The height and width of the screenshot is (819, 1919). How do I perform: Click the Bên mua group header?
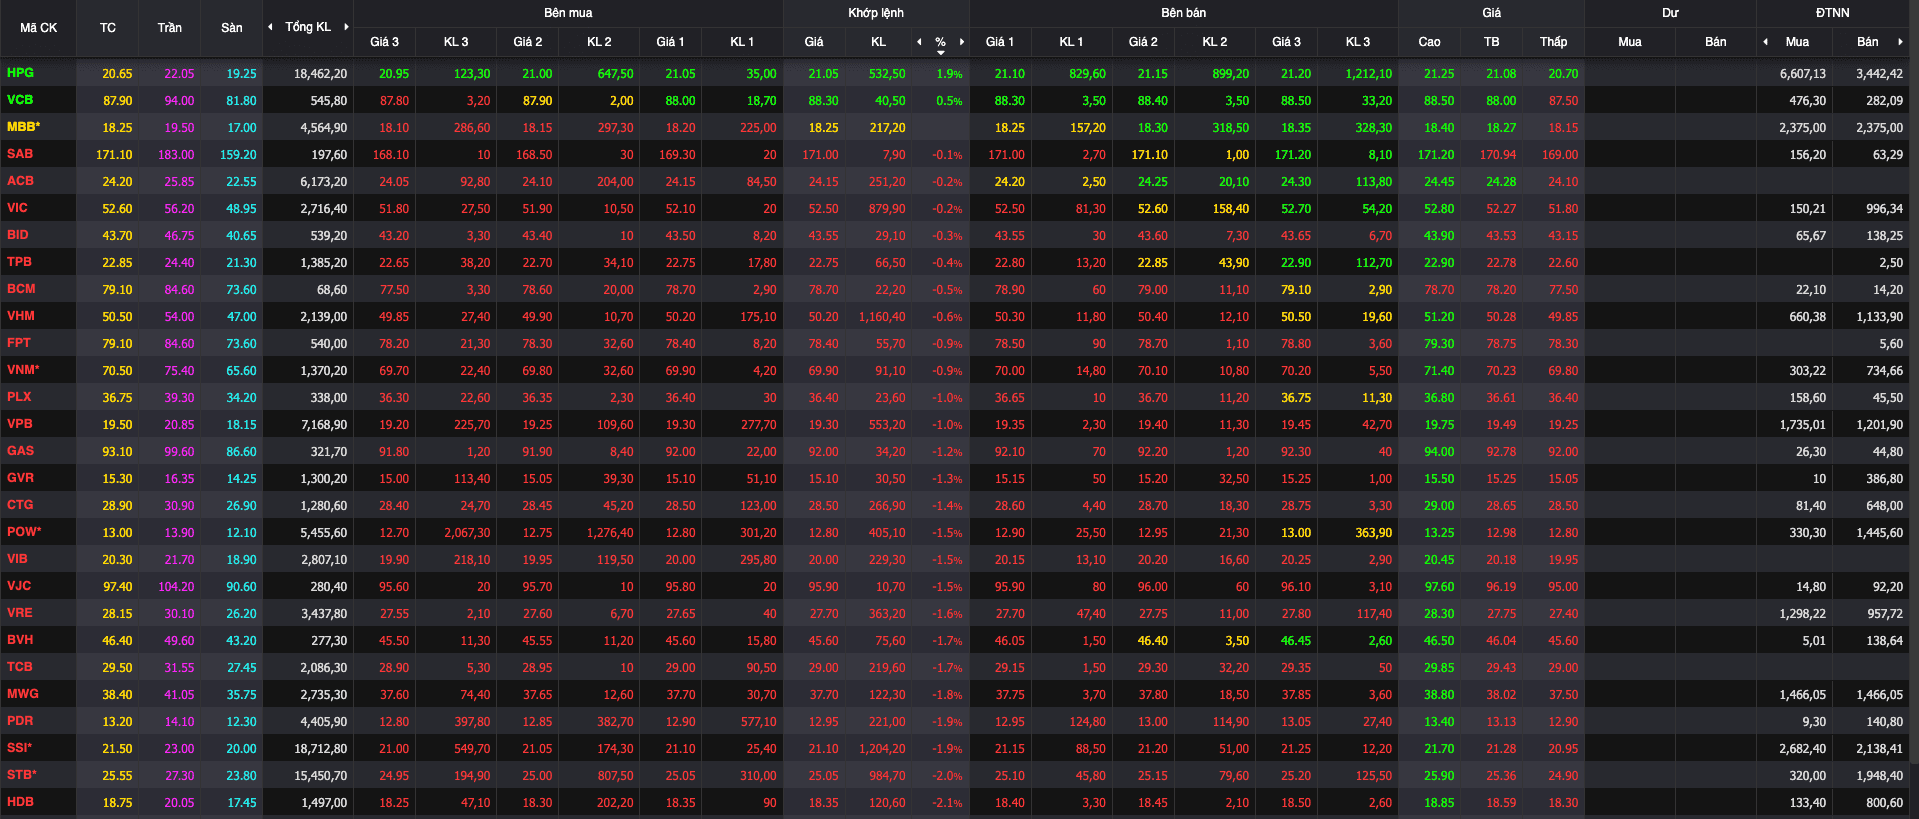click(568, 13)
